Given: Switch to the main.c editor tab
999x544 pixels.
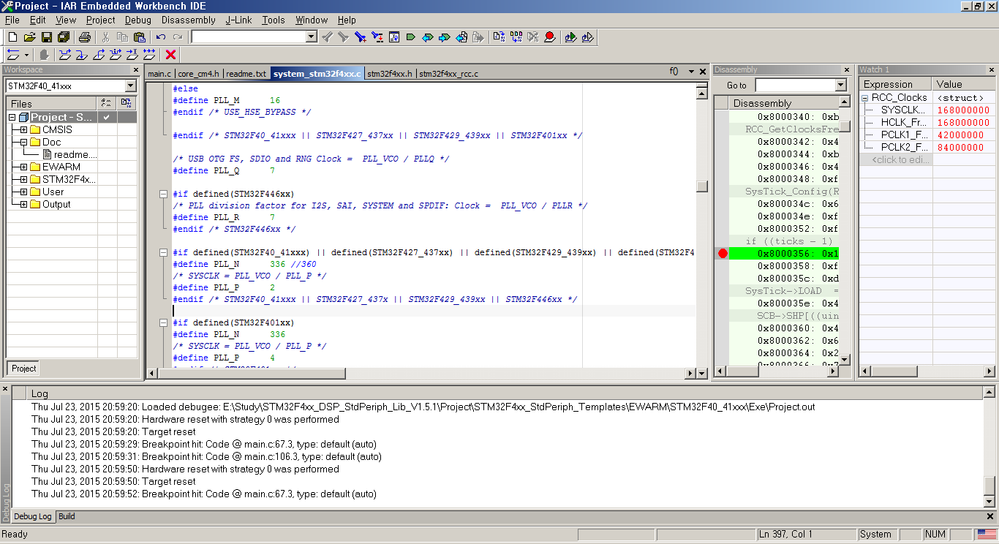Looking at the screenshot, I should [159, 74].
